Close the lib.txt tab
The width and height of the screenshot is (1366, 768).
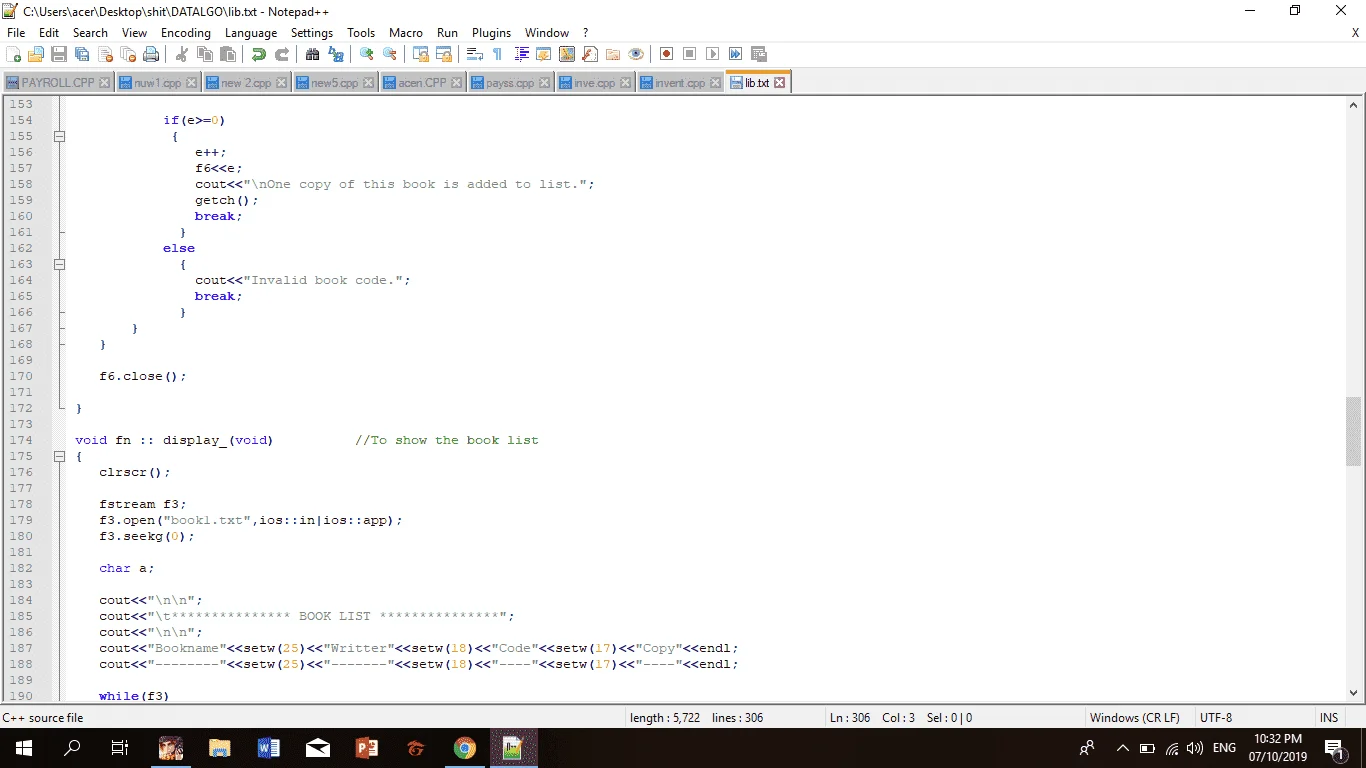point(780,83)
